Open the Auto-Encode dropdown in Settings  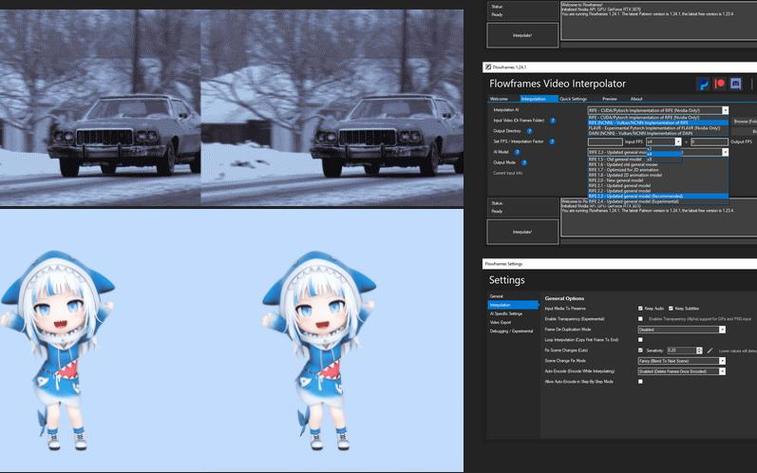(x=681, y=372)
